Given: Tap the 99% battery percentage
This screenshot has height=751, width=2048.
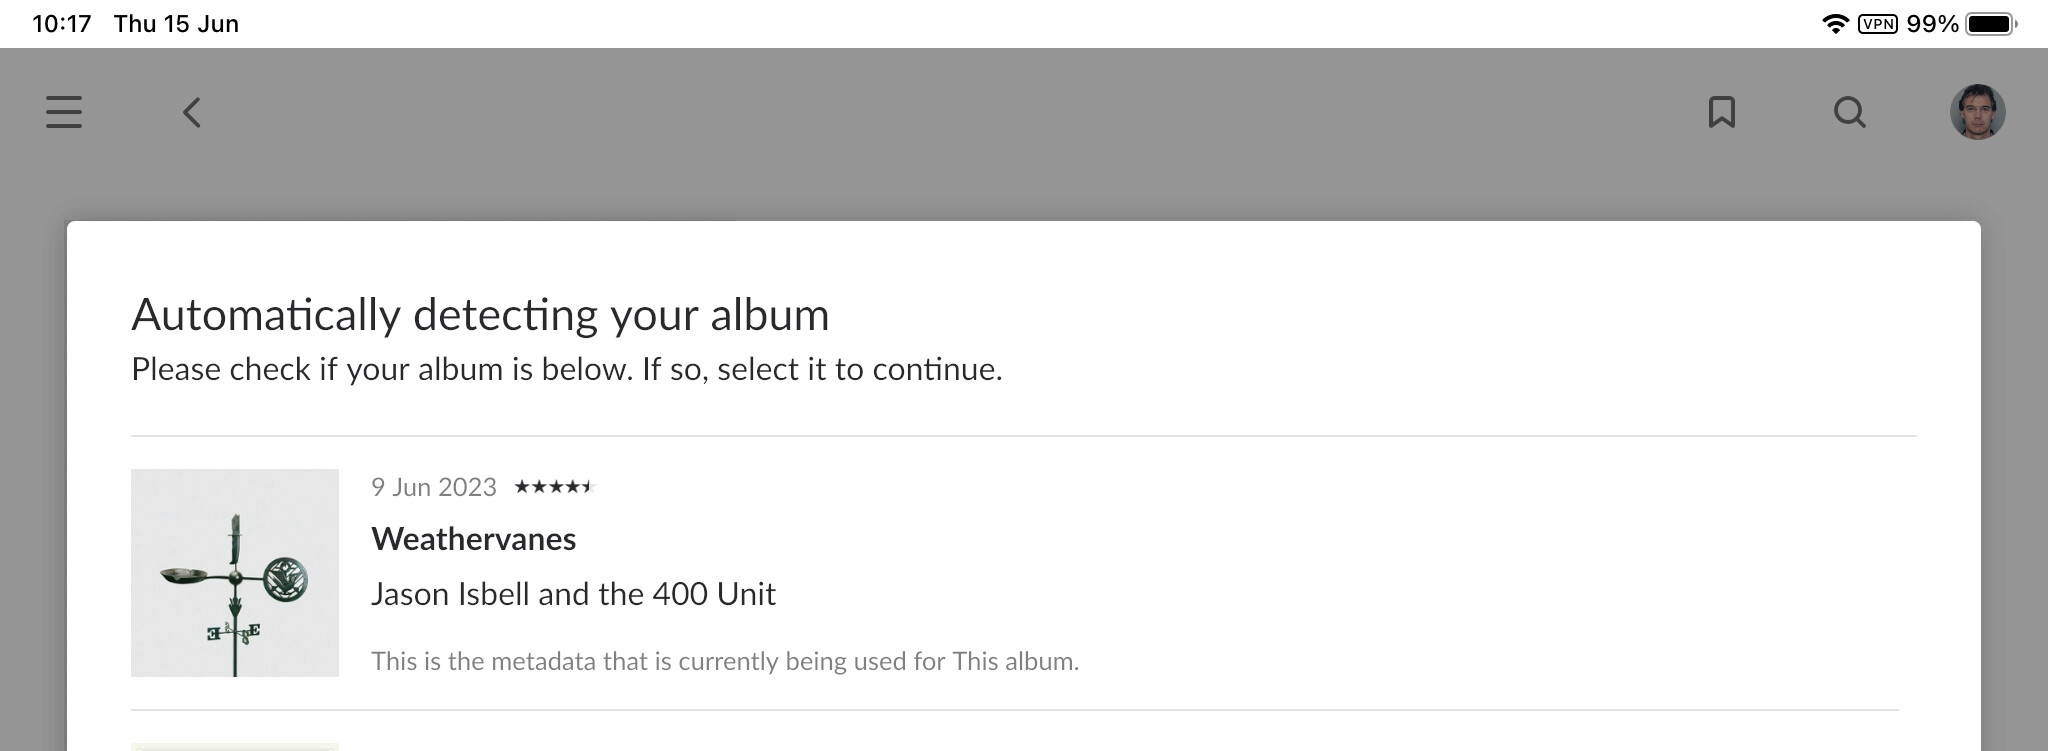Looking at the screenshot, I should coord(1932,24).
